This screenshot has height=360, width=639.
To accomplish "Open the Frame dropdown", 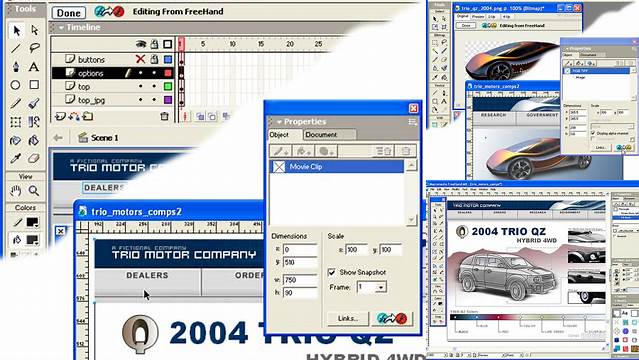I will (381, 287).
